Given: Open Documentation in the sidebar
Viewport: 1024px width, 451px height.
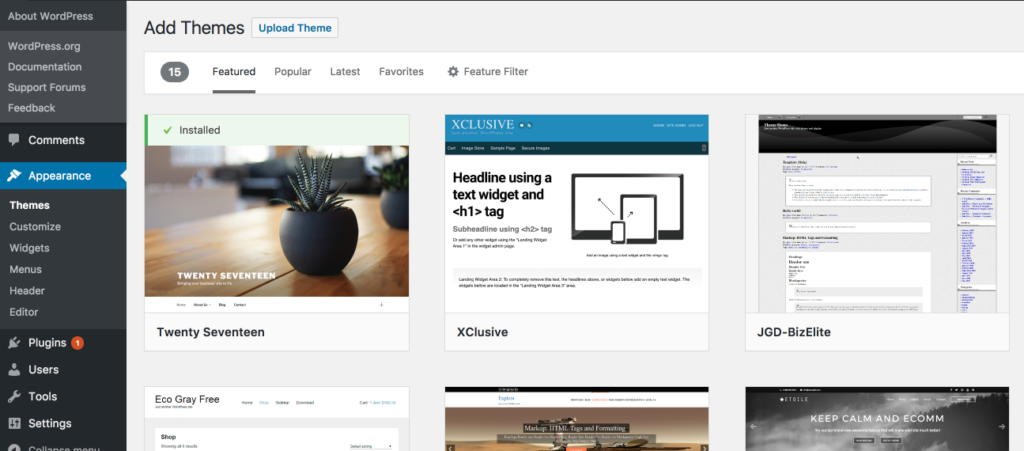Looking at the screenshot, I should tap(44, 67).
